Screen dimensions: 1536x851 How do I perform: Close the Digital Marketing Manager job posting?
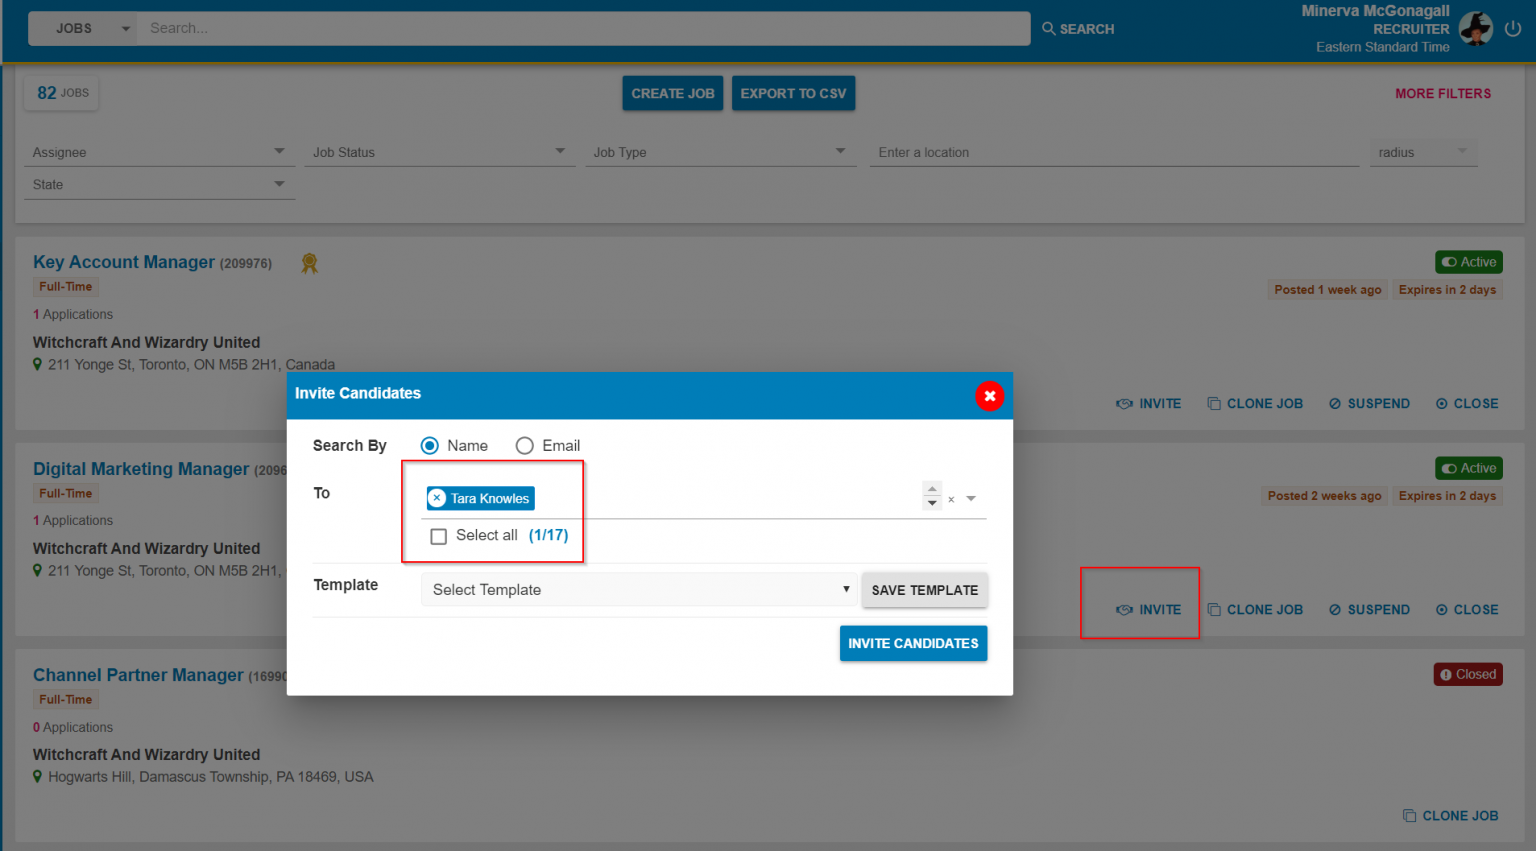[x=1467, y=609]
